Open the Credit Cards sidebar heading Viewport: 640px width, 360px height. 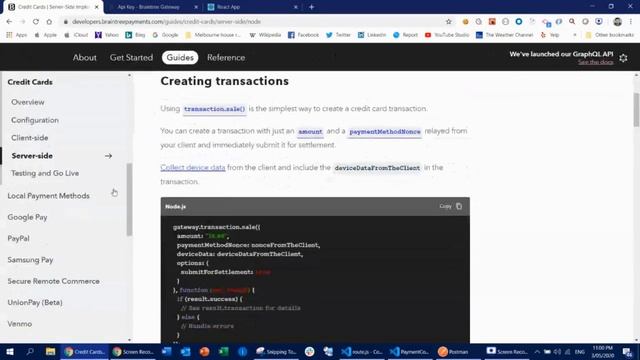coord(30,82)
